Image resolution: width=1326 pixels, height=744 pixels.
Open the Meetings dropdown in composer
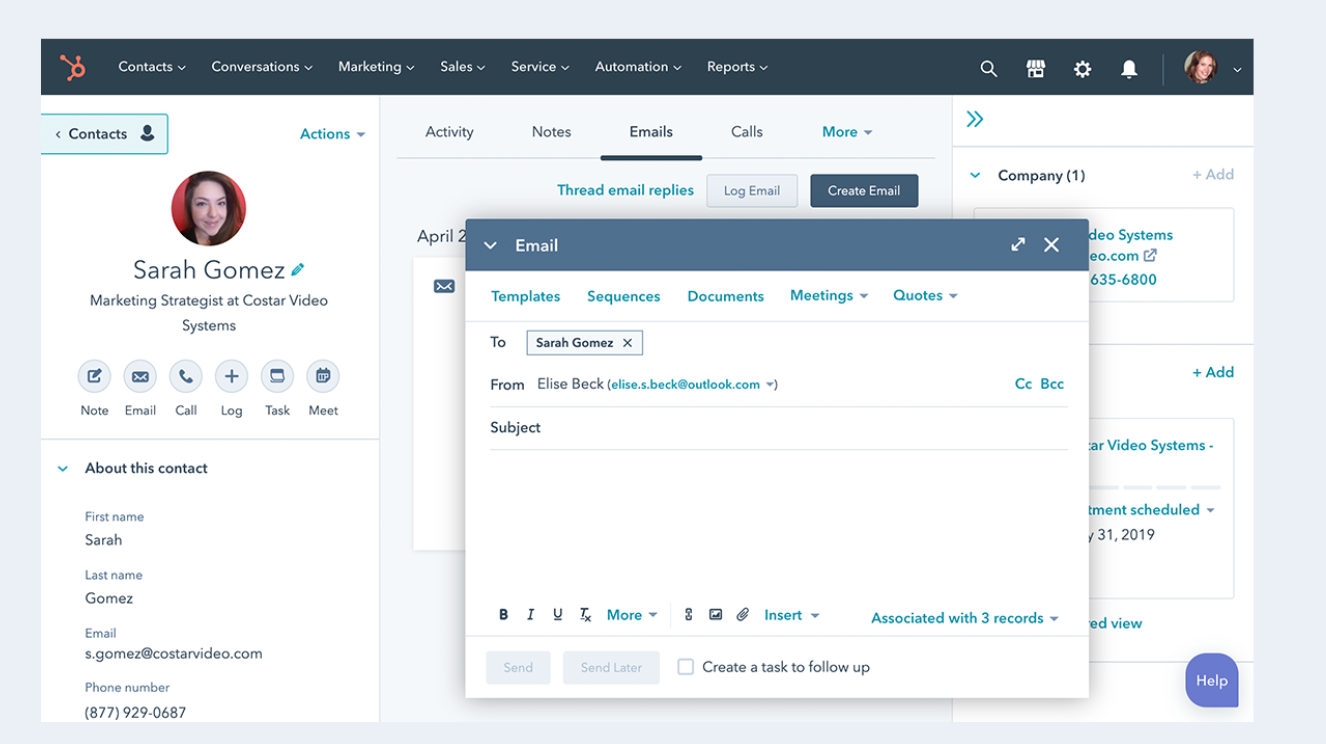point(829,296)
